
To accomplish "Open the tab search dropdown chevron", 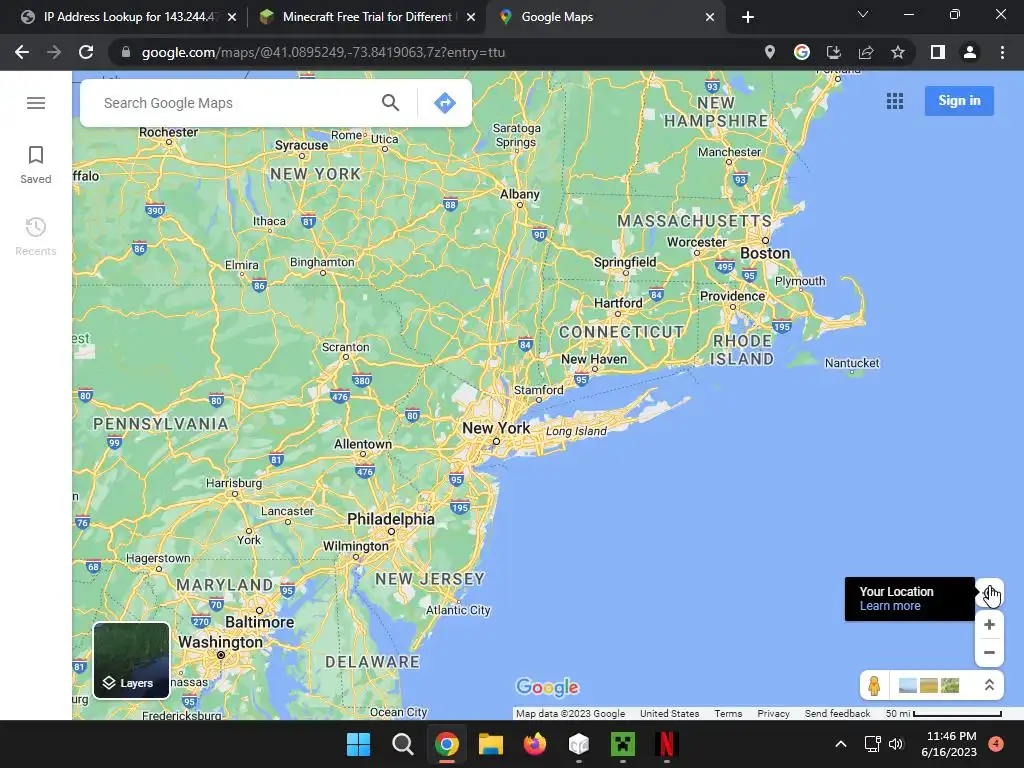I will tap(863, 14).
